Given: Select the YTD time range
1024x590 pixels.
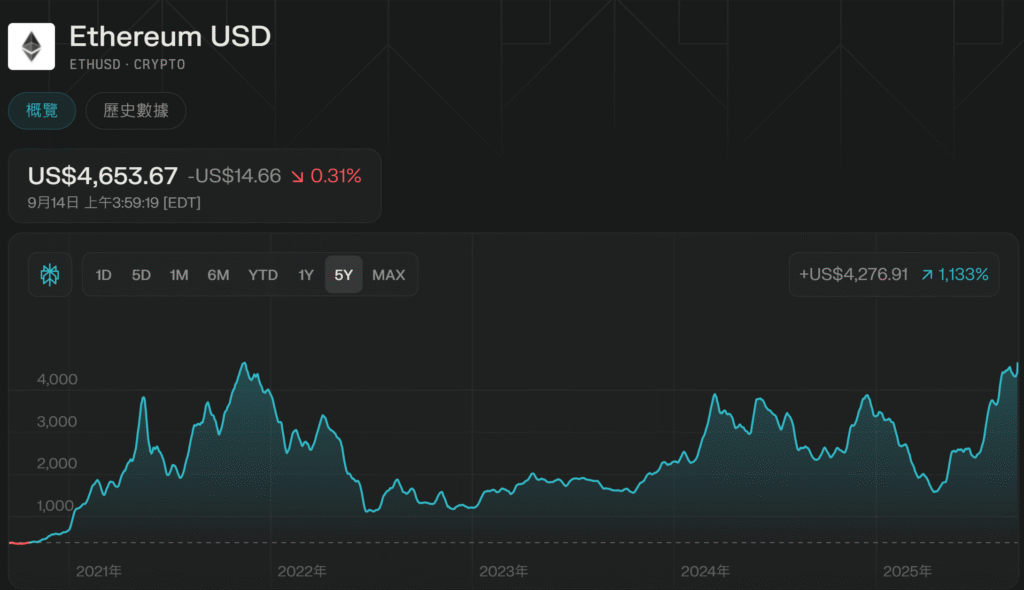Looking at the screenshot, I should click(263, 275).
